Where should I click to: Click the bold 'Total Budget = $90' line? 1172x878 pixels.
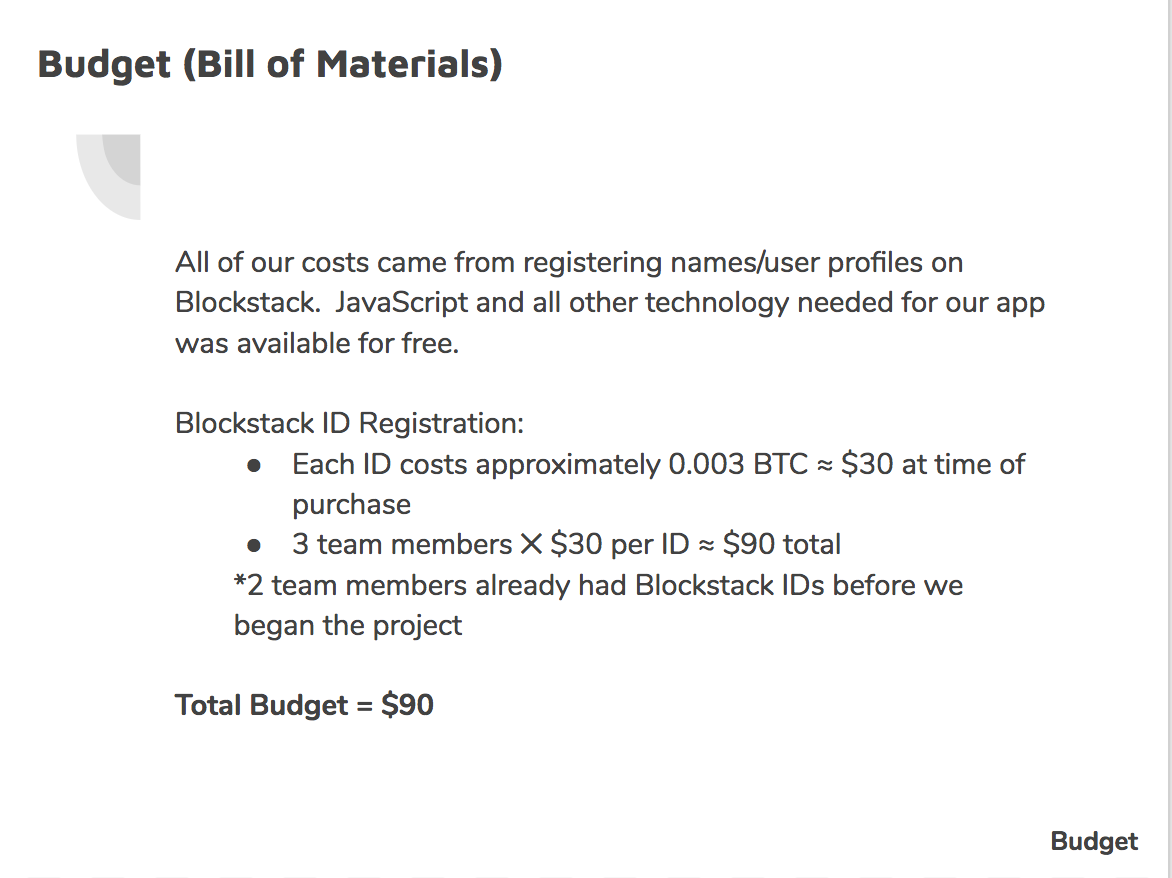[x=304, y=706]
